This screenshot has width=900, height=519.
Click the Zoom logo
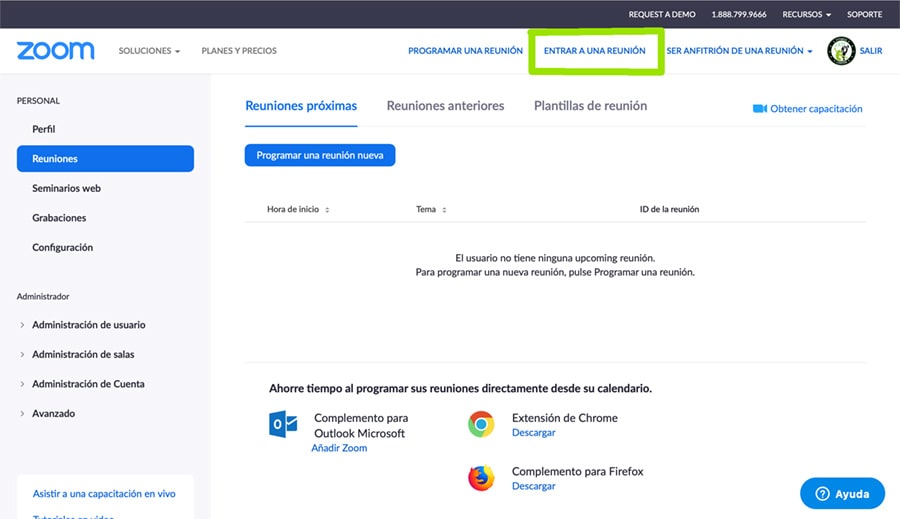(55, 51)
